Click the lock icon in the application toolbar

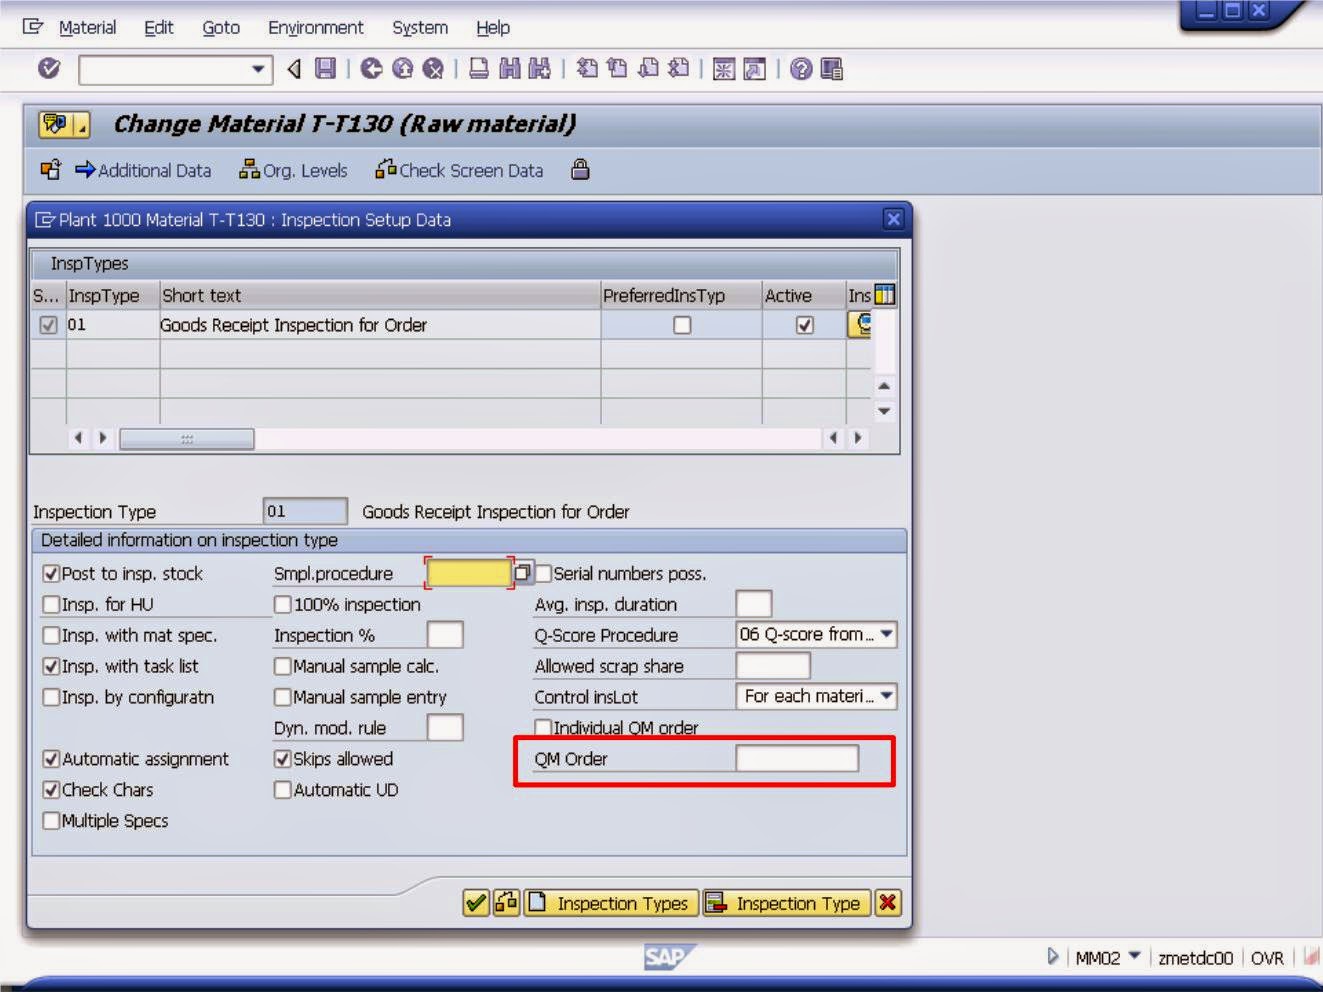[579, 170]
